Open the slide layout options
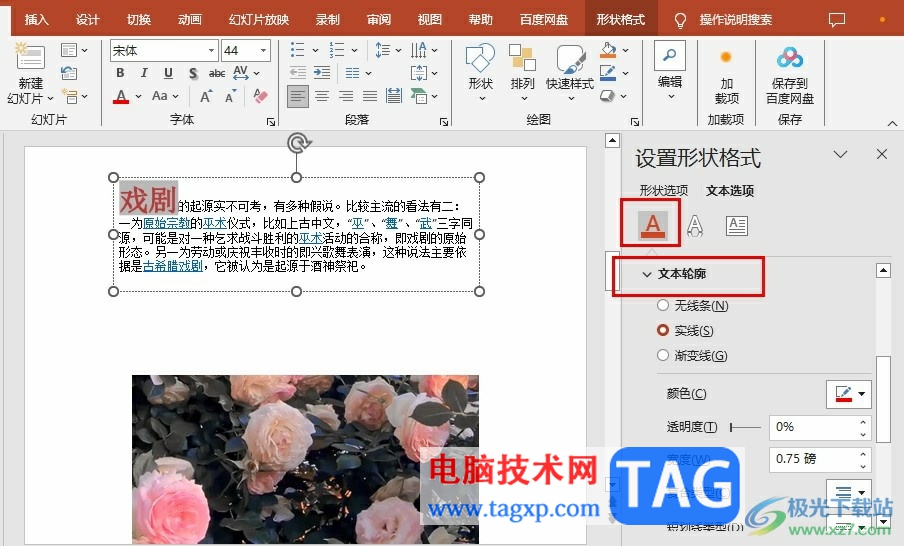 (x=74, y=51)
